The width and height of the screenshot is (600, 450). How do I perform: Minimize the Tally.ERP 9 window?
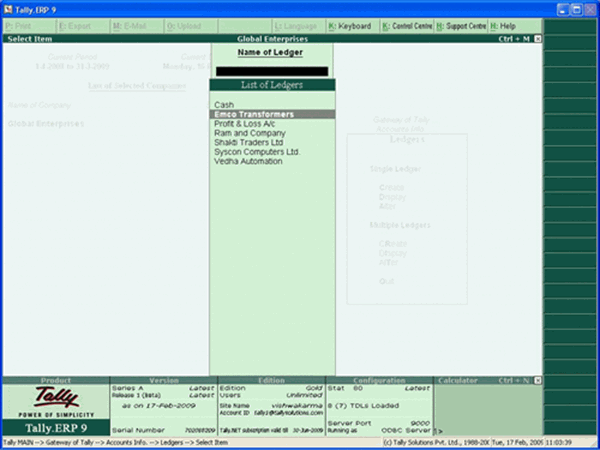tap(563, 10)
